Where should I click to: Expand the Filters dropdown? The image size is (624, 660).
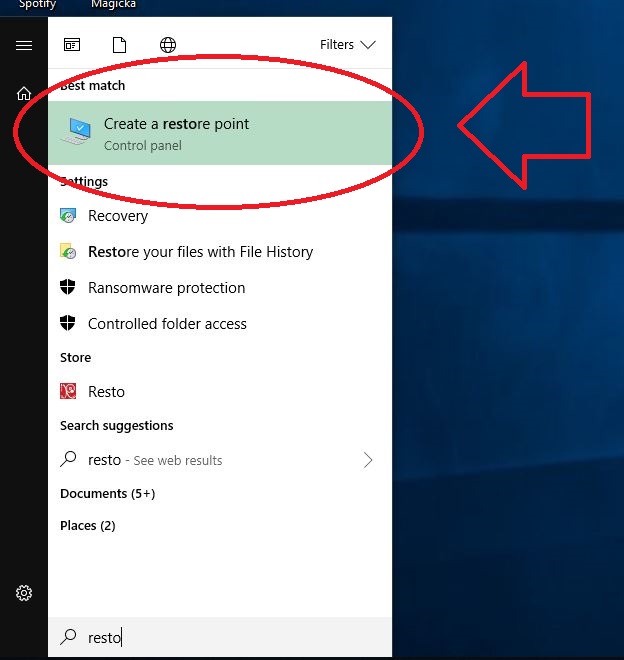coord(347,45)
